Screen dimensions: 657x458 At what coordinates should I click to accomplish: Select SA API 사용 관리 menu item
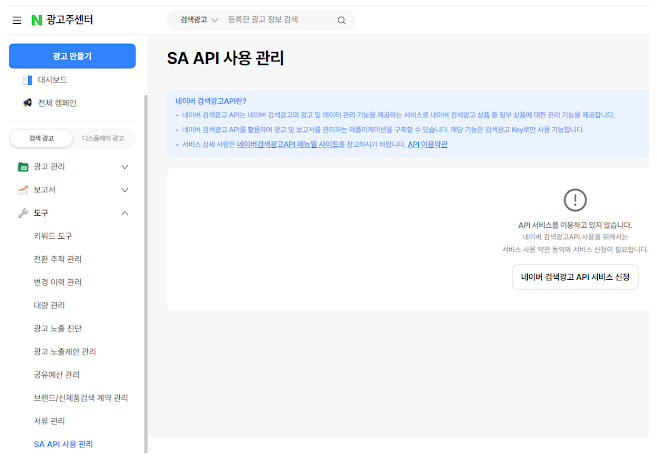63,444
